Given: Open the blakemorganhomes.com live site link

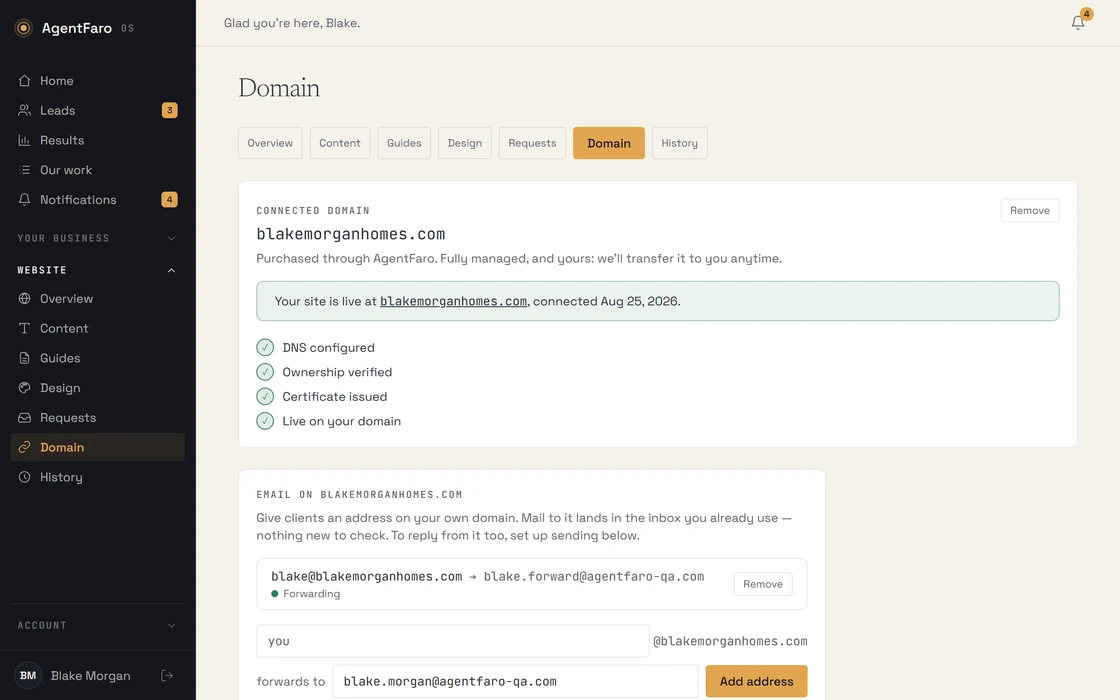Looking at the screenshot, I should (454, 301).
